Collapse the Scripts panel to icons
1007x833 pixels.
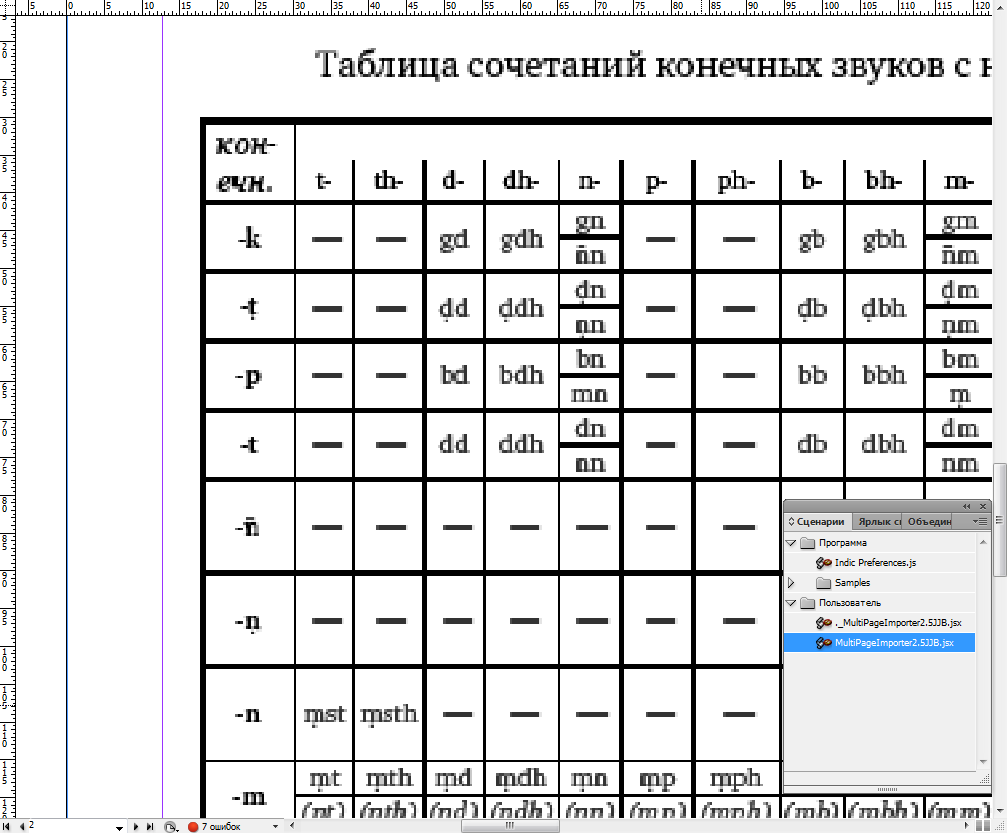[x=967, y=506]
